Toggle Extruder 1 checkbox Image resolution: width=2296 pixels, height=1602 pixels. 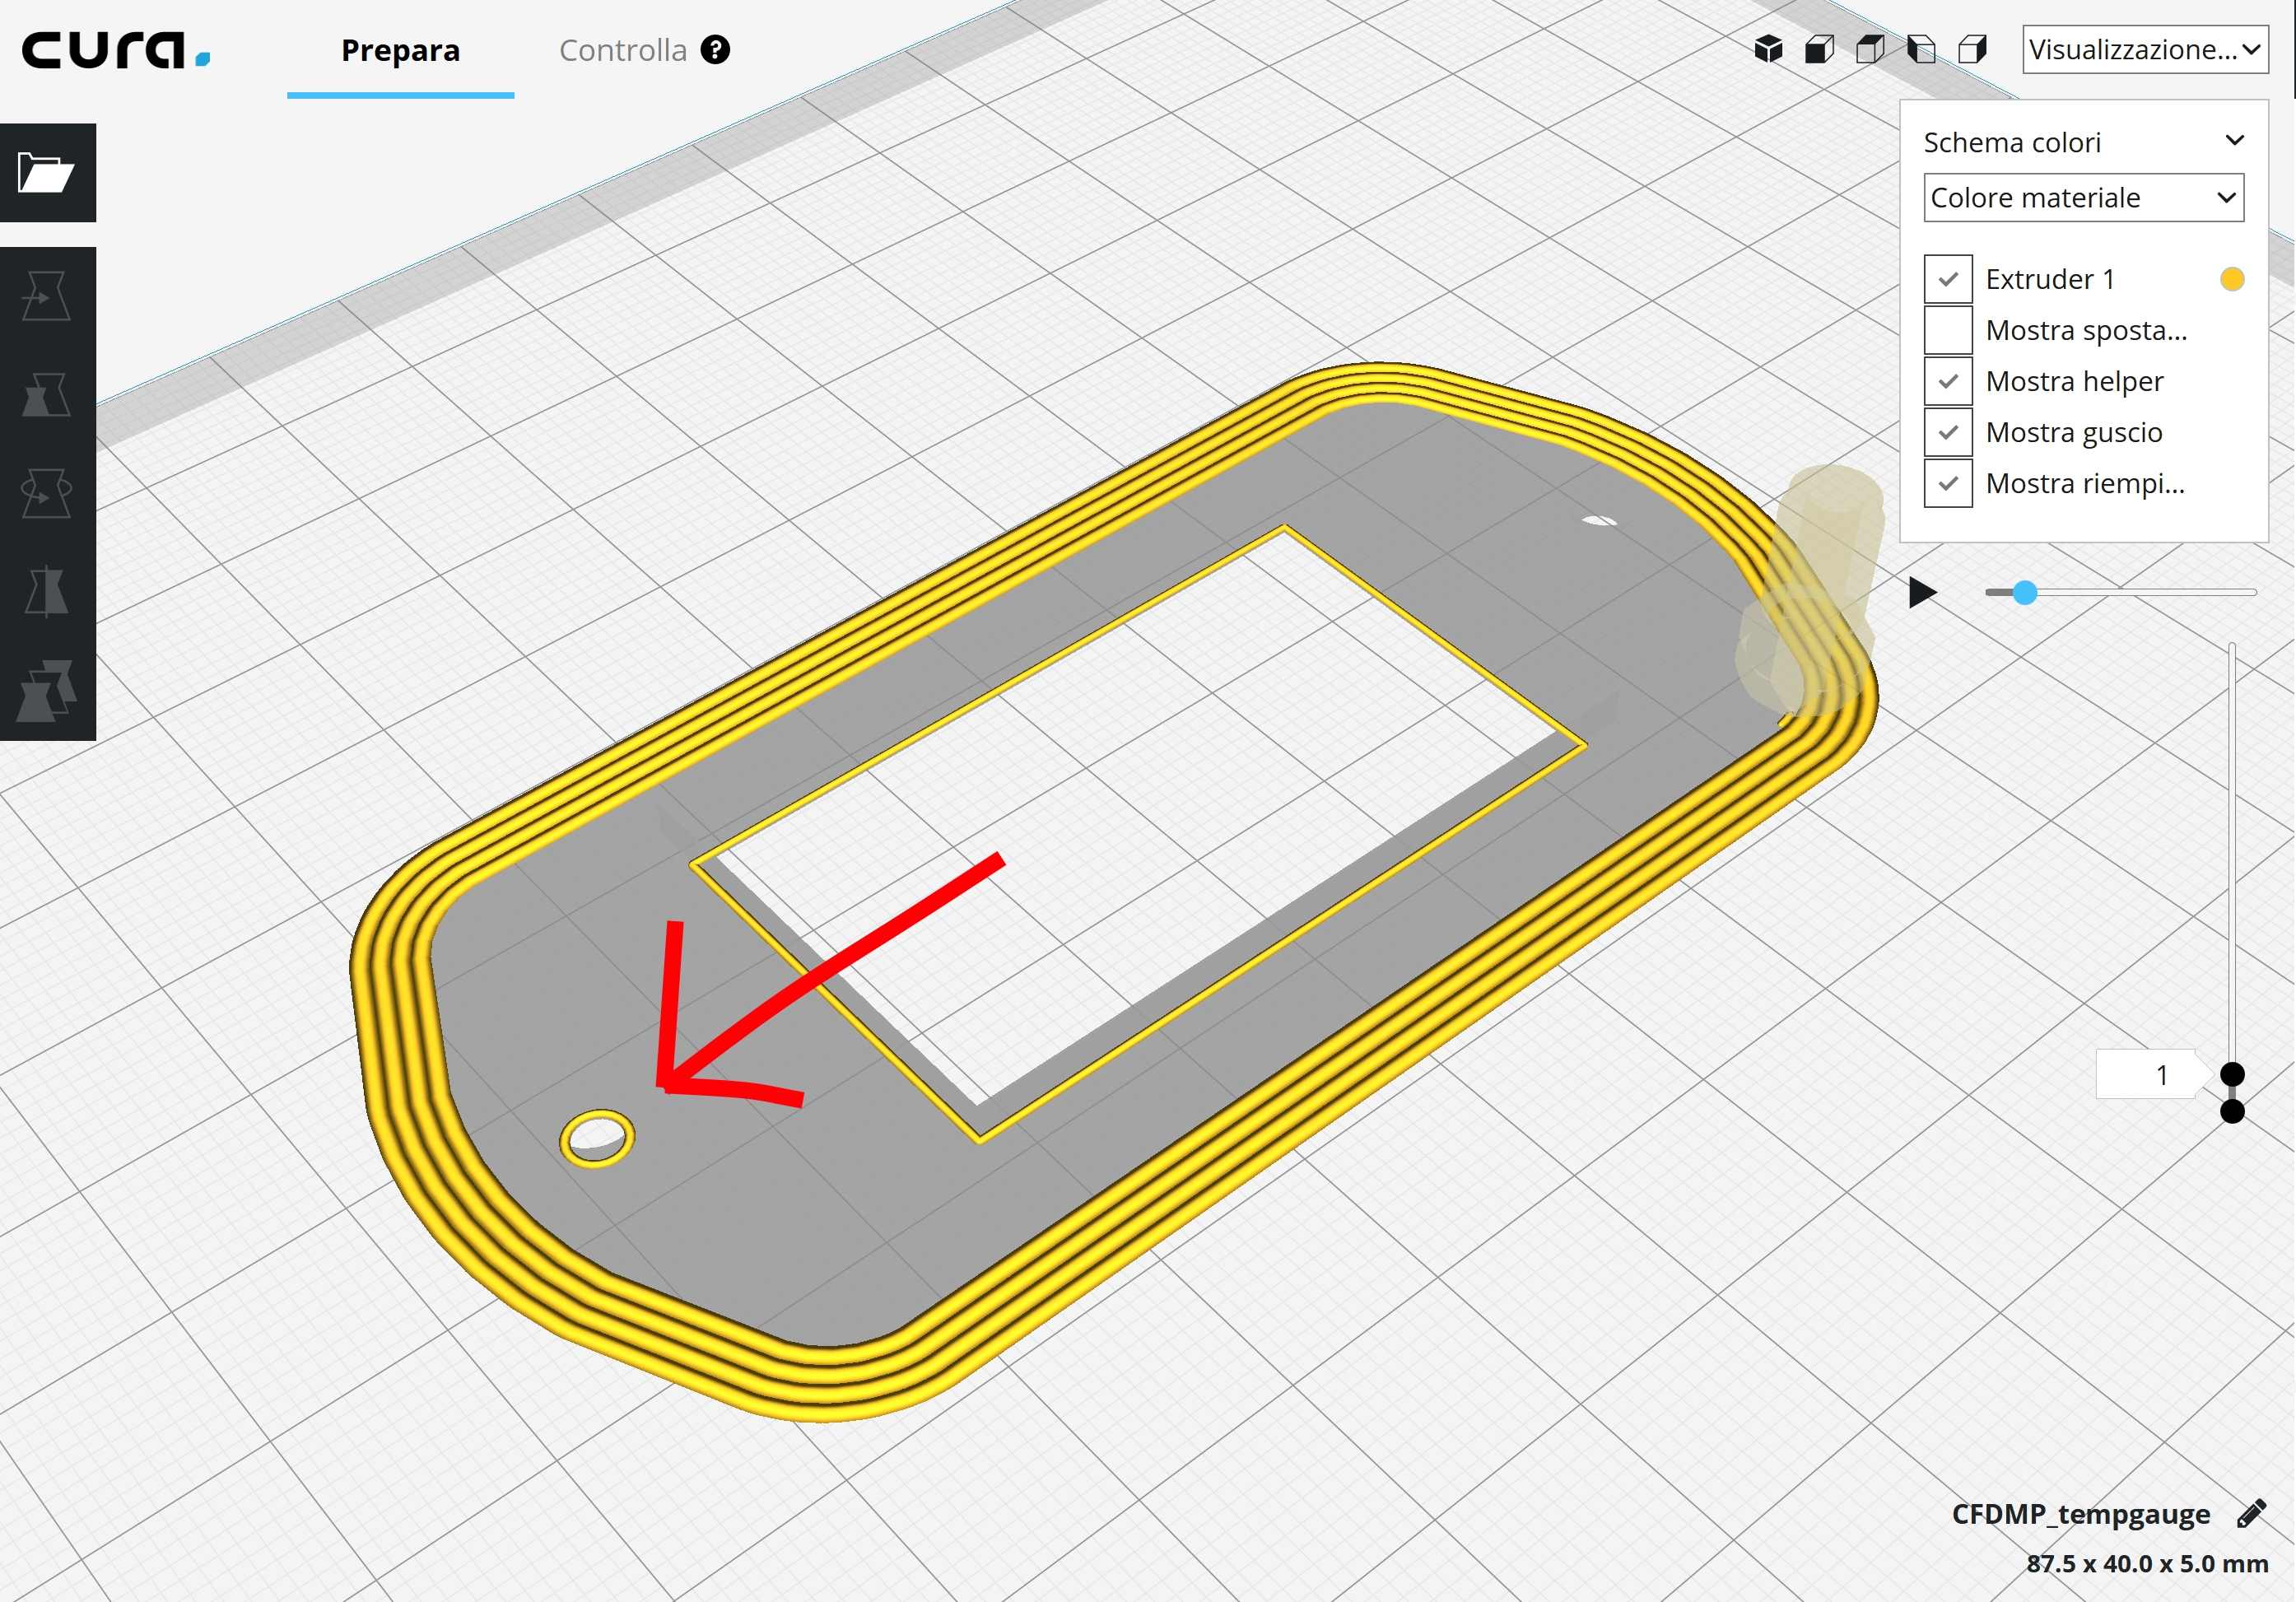coord(1948,279)
